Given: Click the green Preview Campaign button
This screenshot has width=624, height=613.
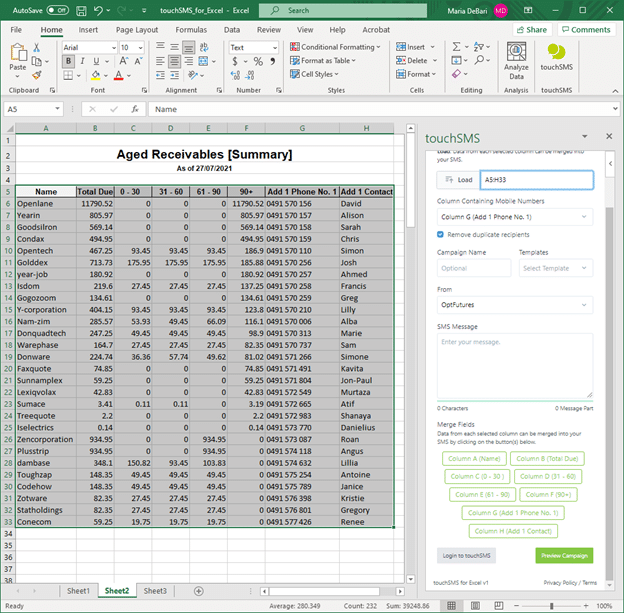Looking at the screenshot, I should [563, 555].
